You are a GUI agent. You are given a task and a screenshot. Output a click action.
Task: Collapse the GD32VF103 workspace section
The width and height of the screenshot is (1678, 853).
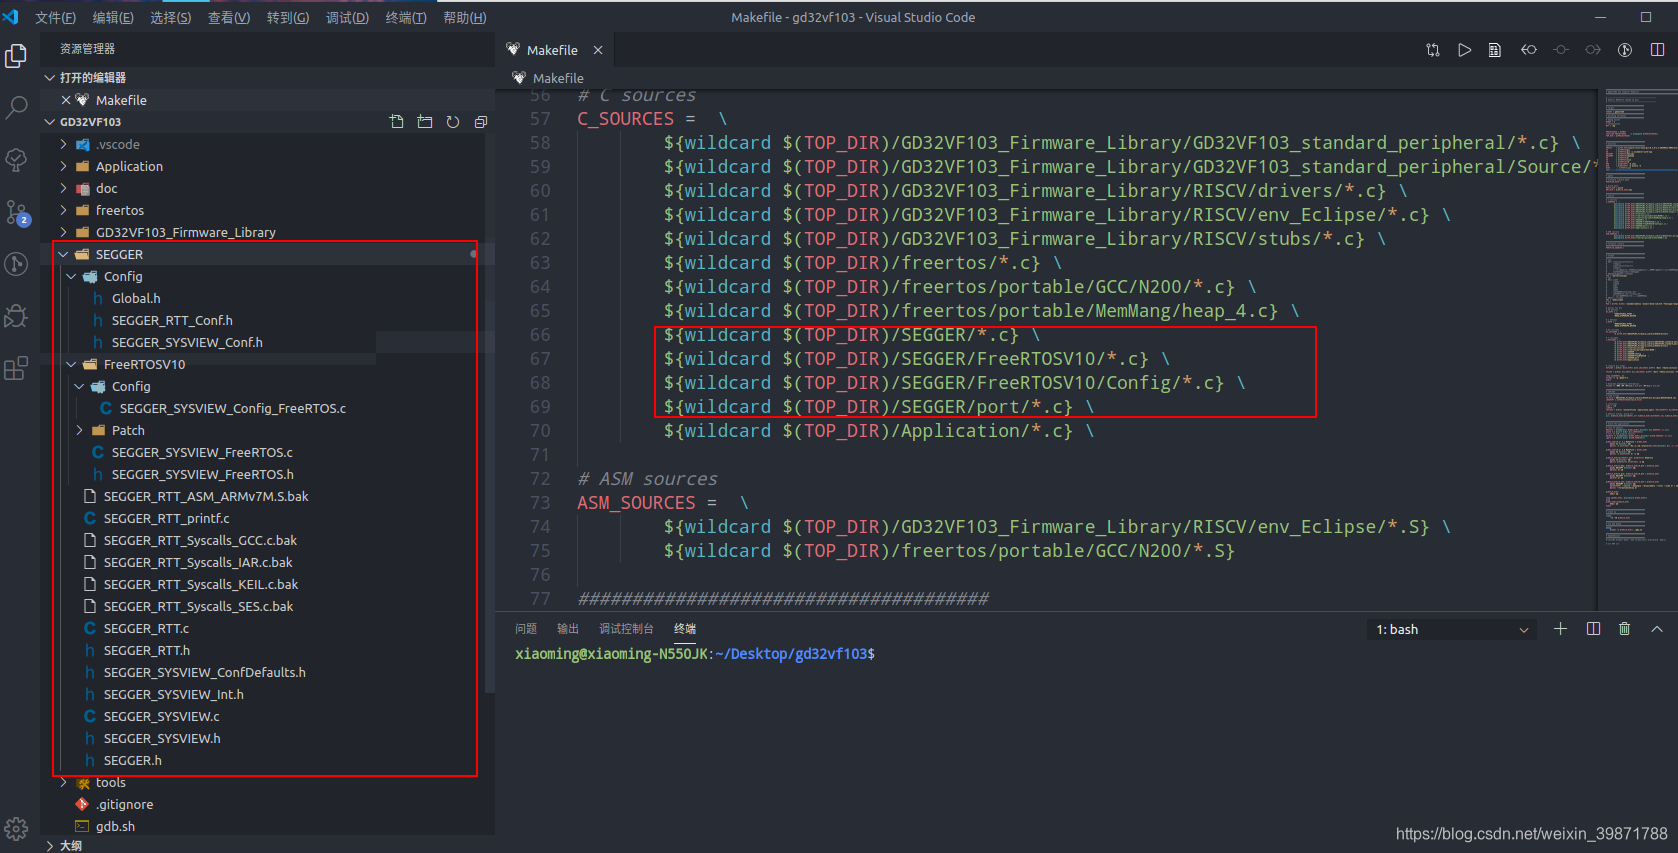tap(50, 122)
